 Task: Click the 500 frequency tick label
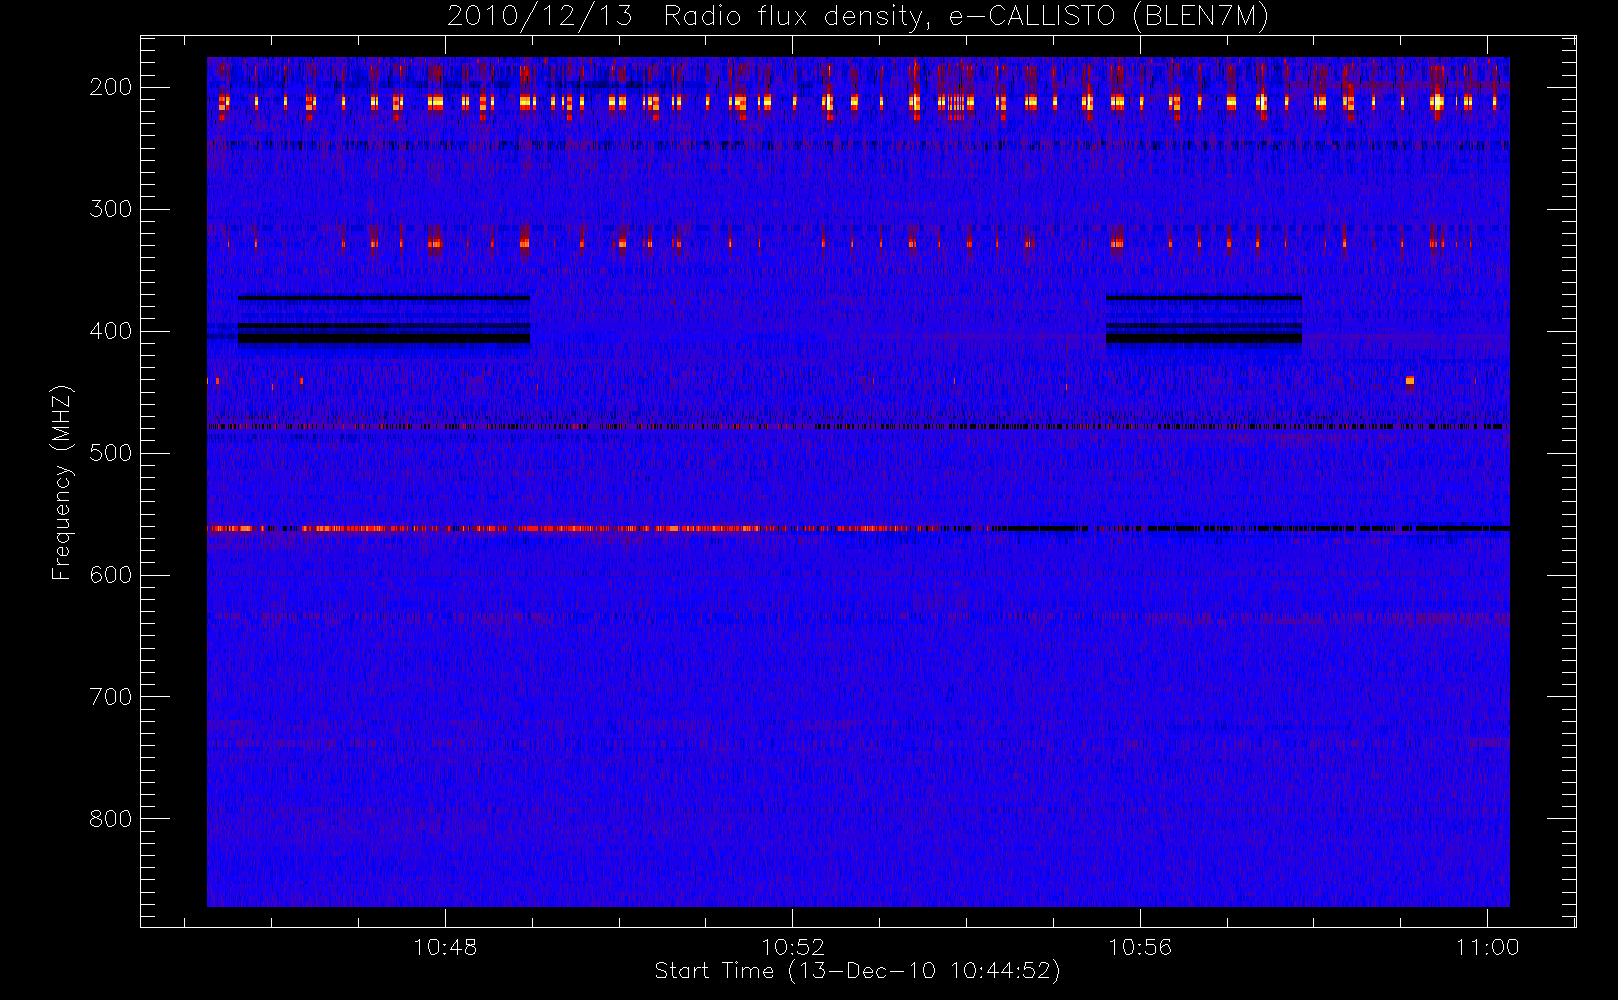110,453
